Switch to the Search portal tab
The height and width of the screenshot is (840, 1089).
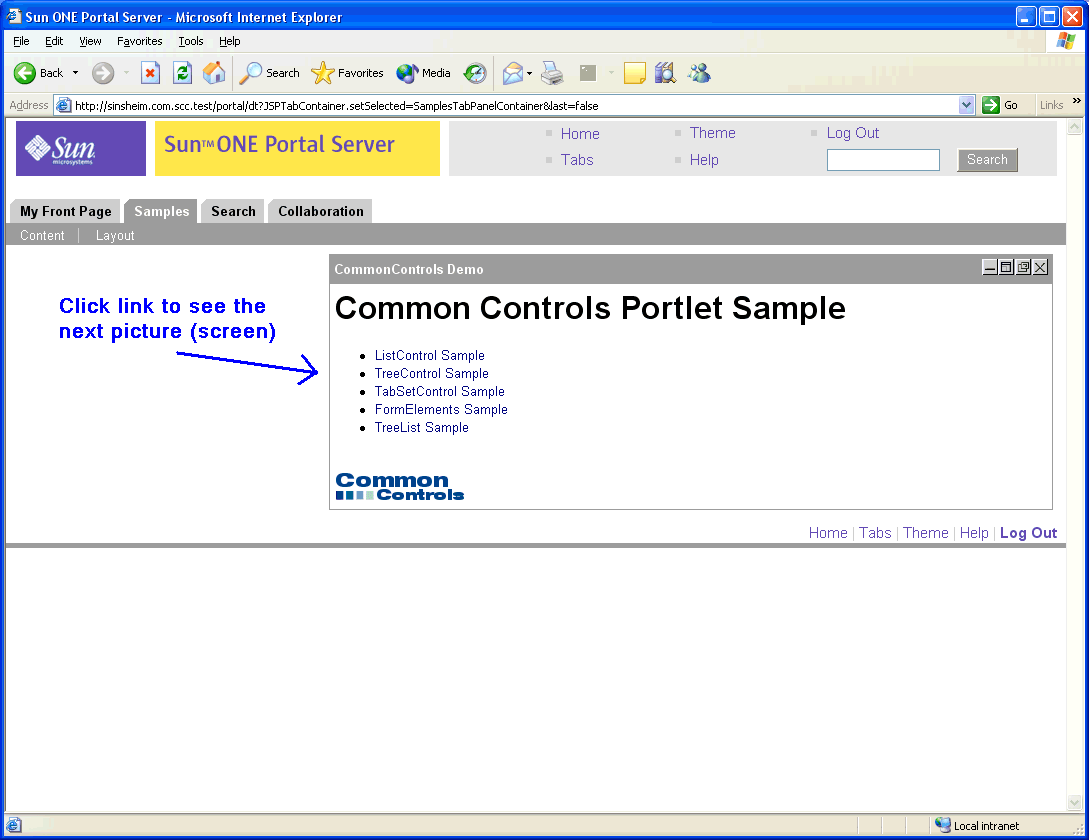[x=233, y=211]
